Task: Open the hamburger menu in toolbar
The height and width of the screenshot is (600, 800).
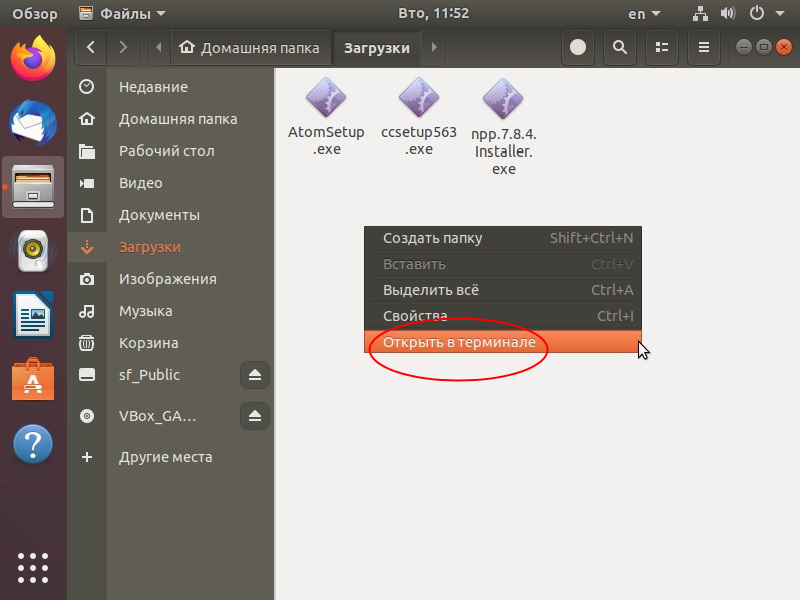Action: point(704,47)
